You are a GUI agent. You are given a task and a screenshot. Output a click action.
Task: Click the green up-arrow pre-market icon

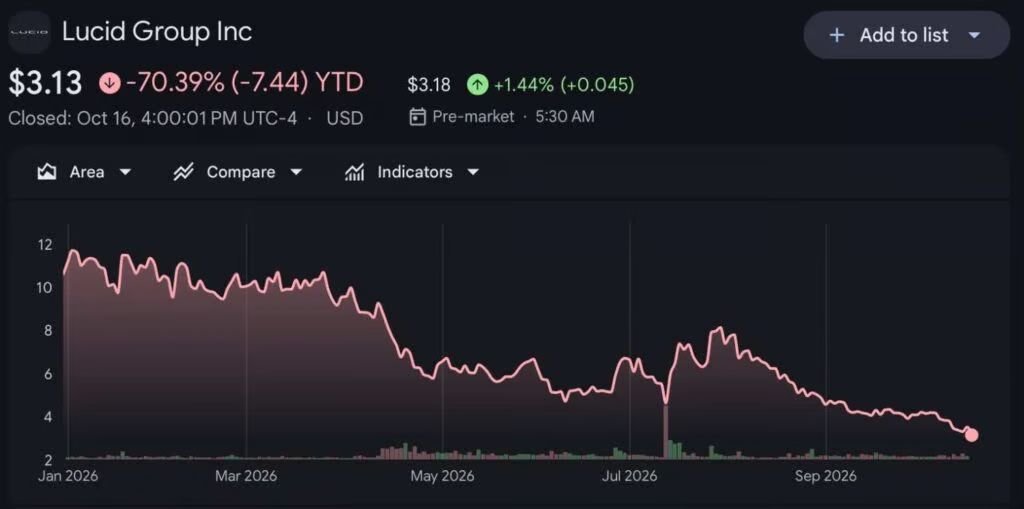(x=477, y=84)
